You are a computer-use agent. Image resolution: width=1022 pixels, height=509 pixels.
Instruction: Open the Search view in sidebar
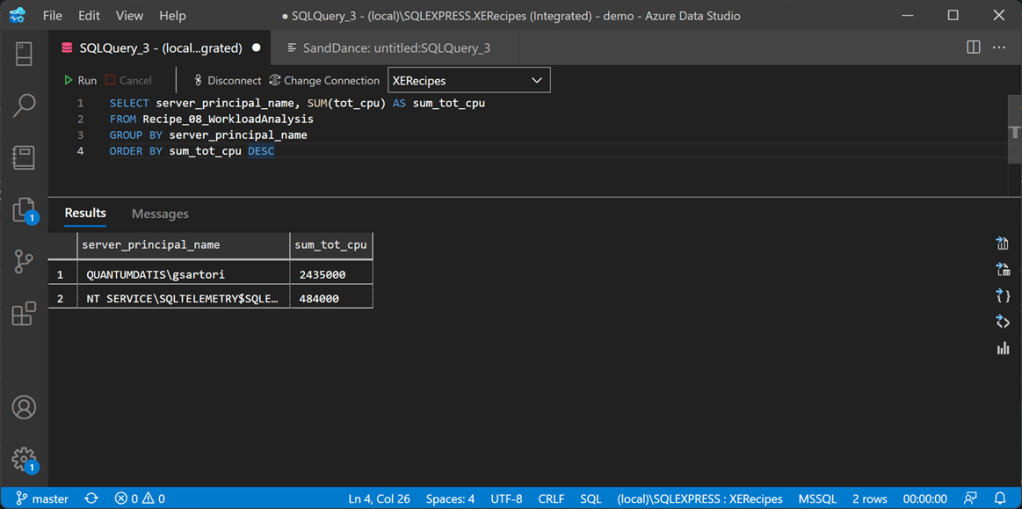(24, 105)
